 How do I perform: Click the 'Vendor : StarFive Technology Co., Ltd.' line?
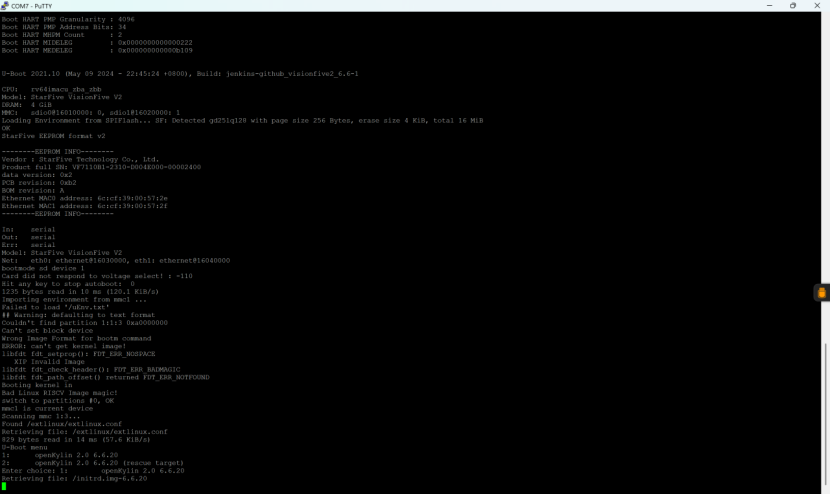pos(80,159)
